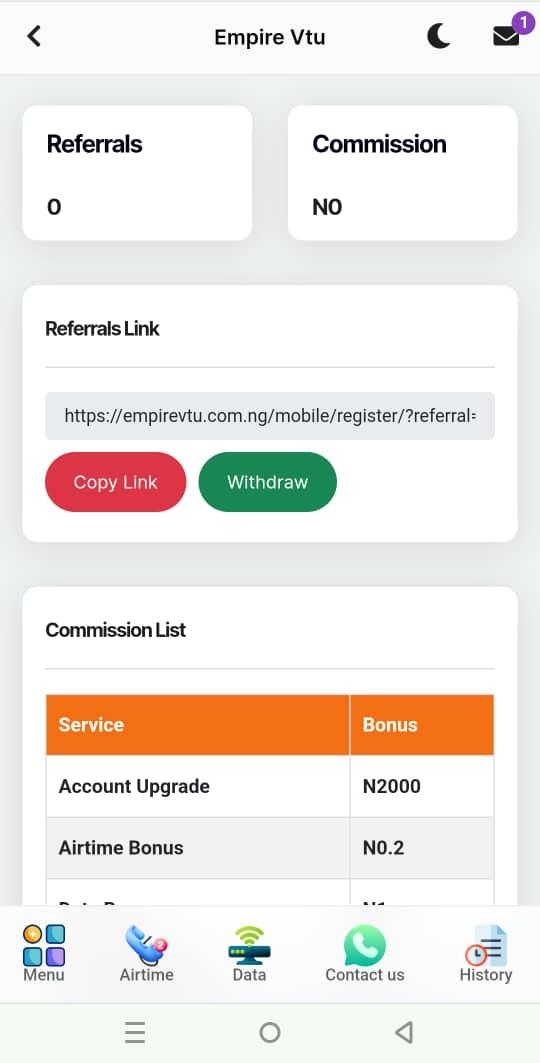Copy the referral link with Copy Link
The width and height of the screenshot is (540, 1063).
(x=115, y=482)
